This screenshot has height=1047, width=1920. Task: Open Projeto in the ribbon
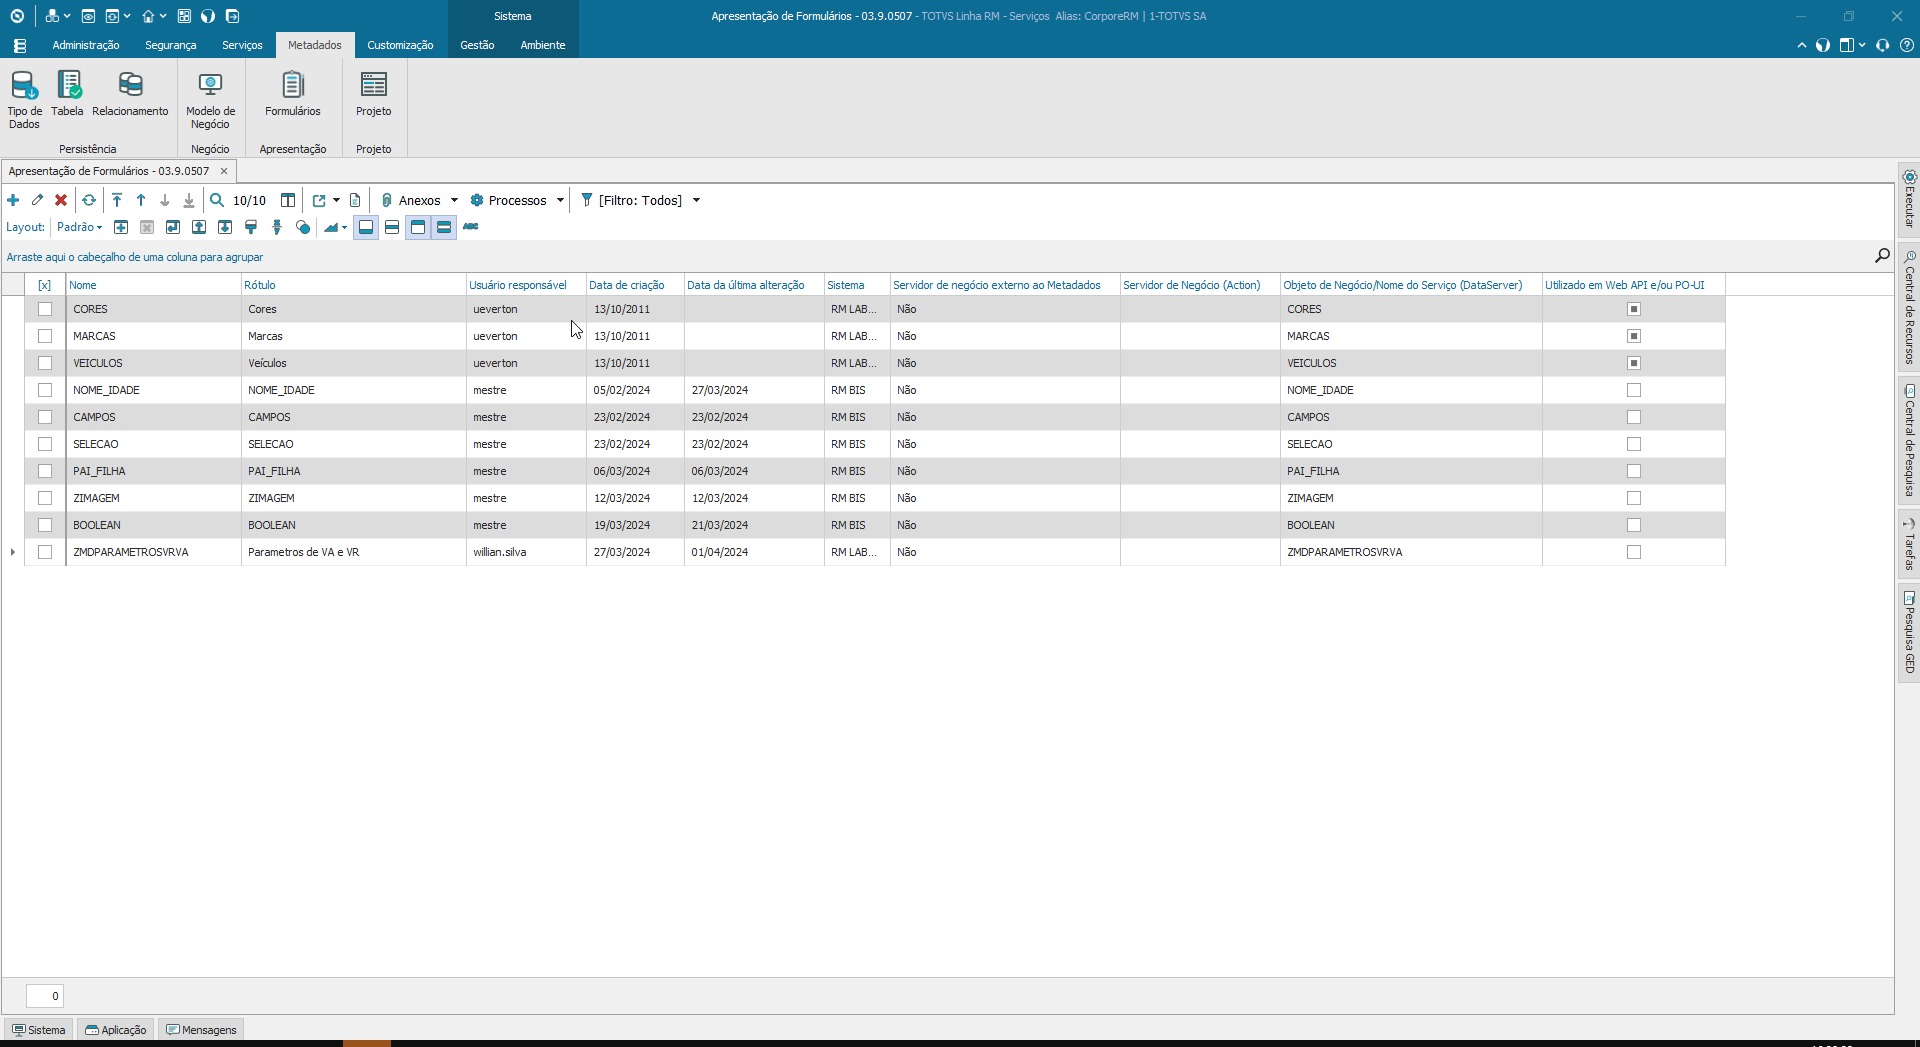(373, 94)
